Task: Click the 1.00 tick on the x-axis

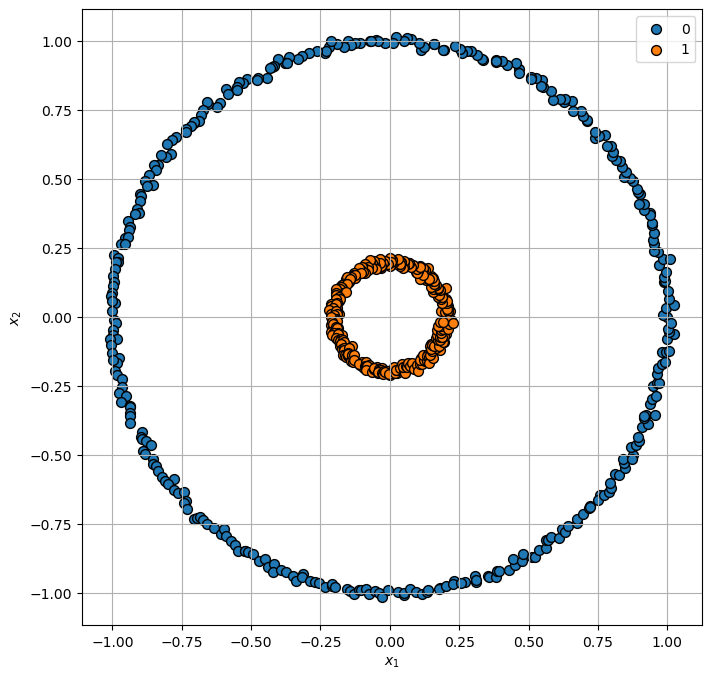Action: (x=667, y=639)
